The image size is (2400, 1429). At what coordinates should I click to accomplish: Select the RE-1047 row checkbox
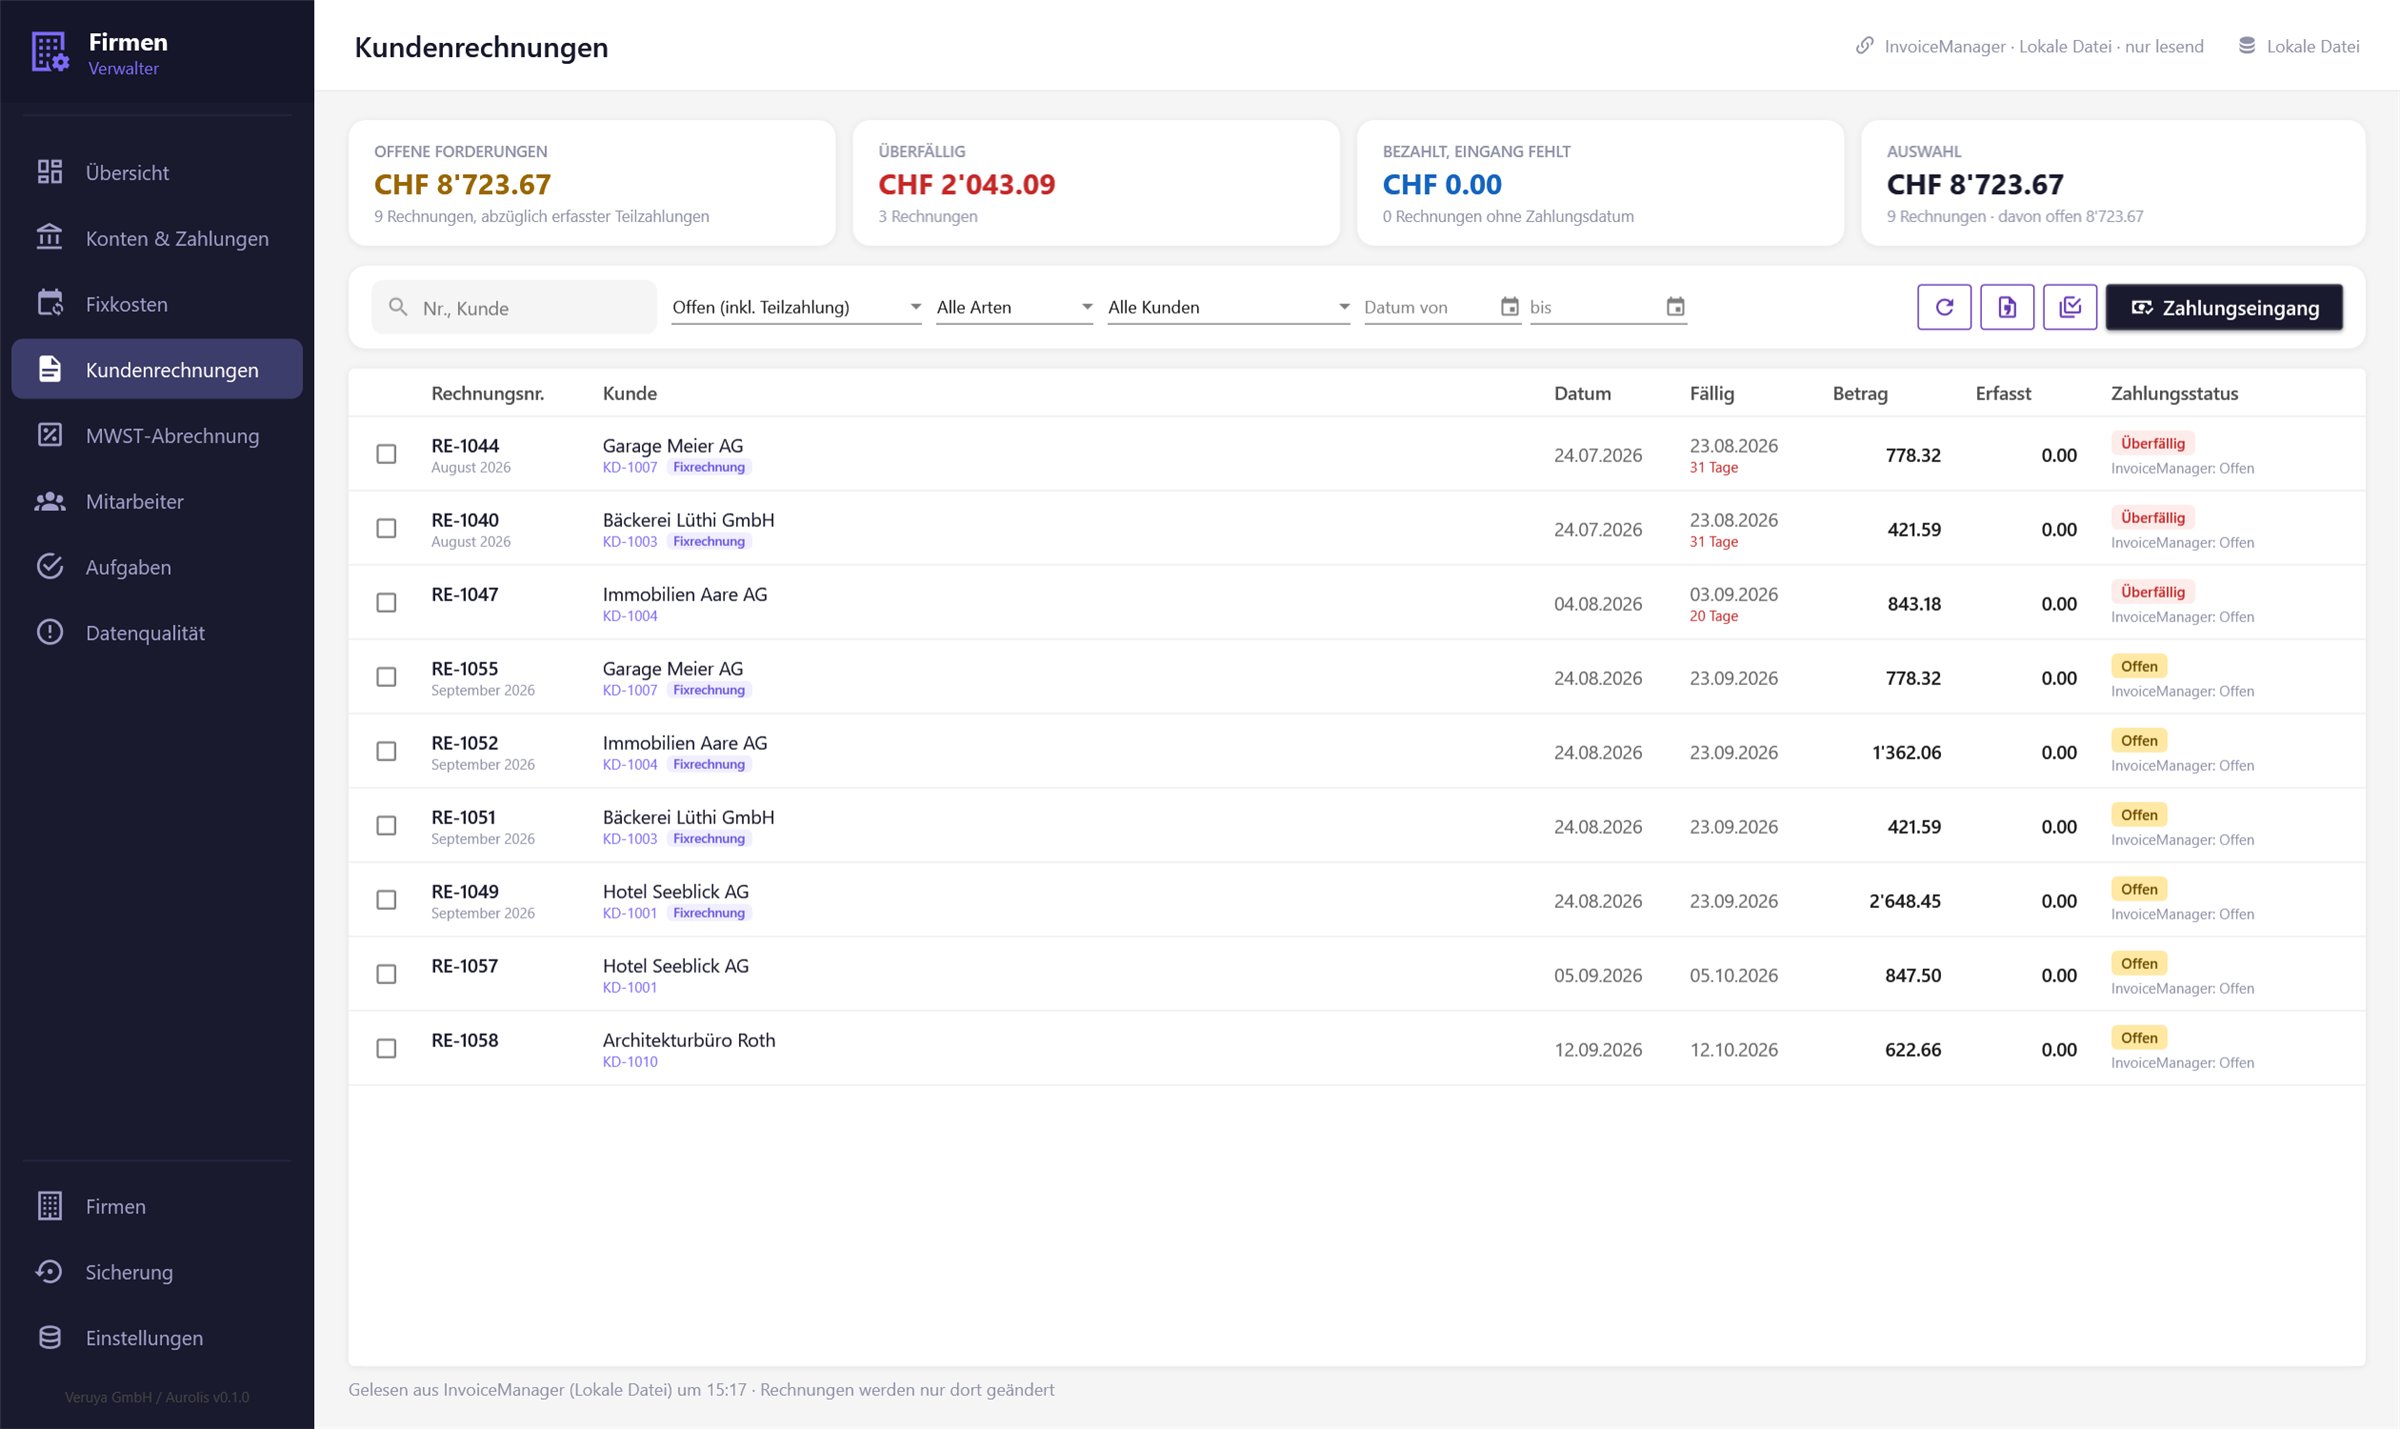pos(386,603)
